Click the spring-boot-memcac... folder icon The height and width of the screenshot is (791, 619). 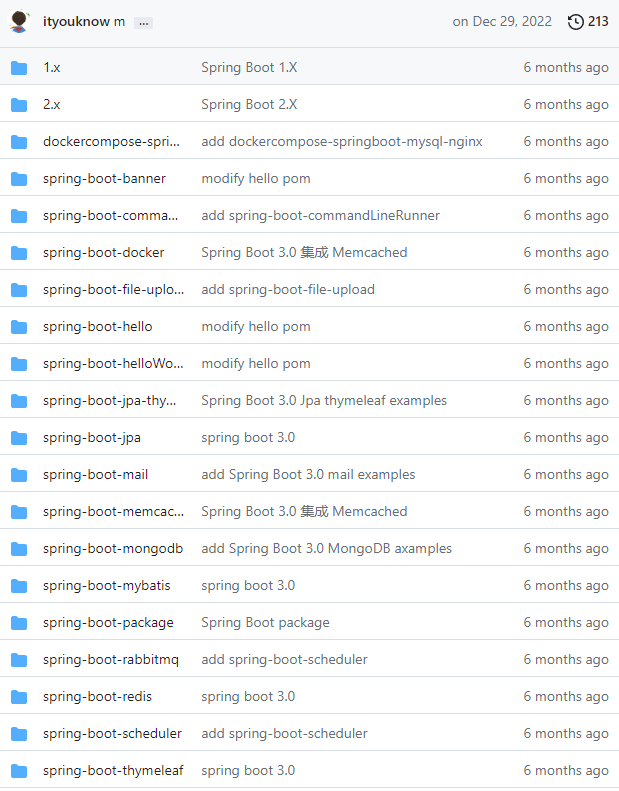(19, 512)
